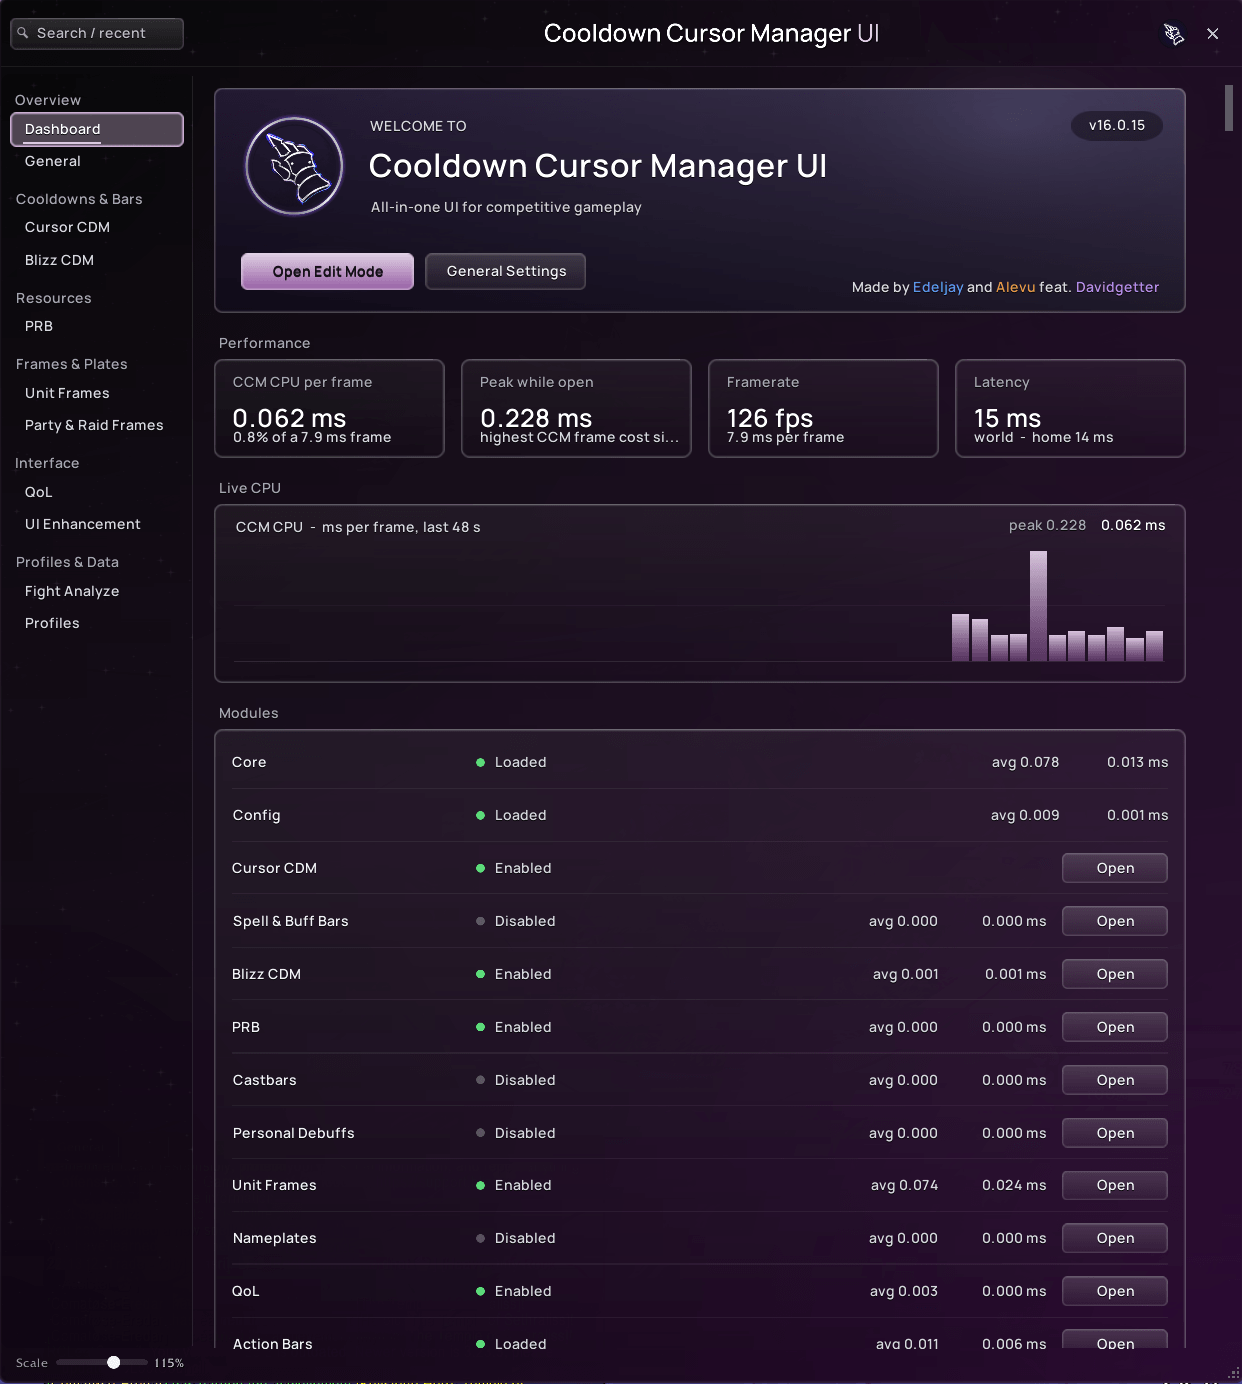
Task: Click the gauntlet icon in title bar
Action: pos(1174,34)
